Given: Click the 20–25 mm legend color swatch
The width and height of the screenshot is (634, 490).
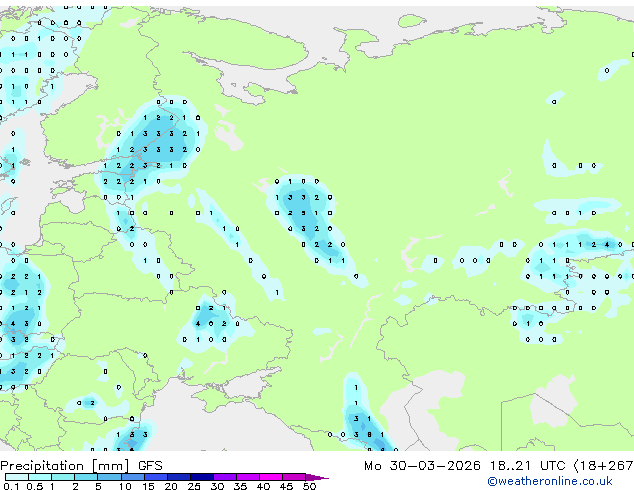Looking at the screenshot, I should pyautogui.click(x=179, y=477).
